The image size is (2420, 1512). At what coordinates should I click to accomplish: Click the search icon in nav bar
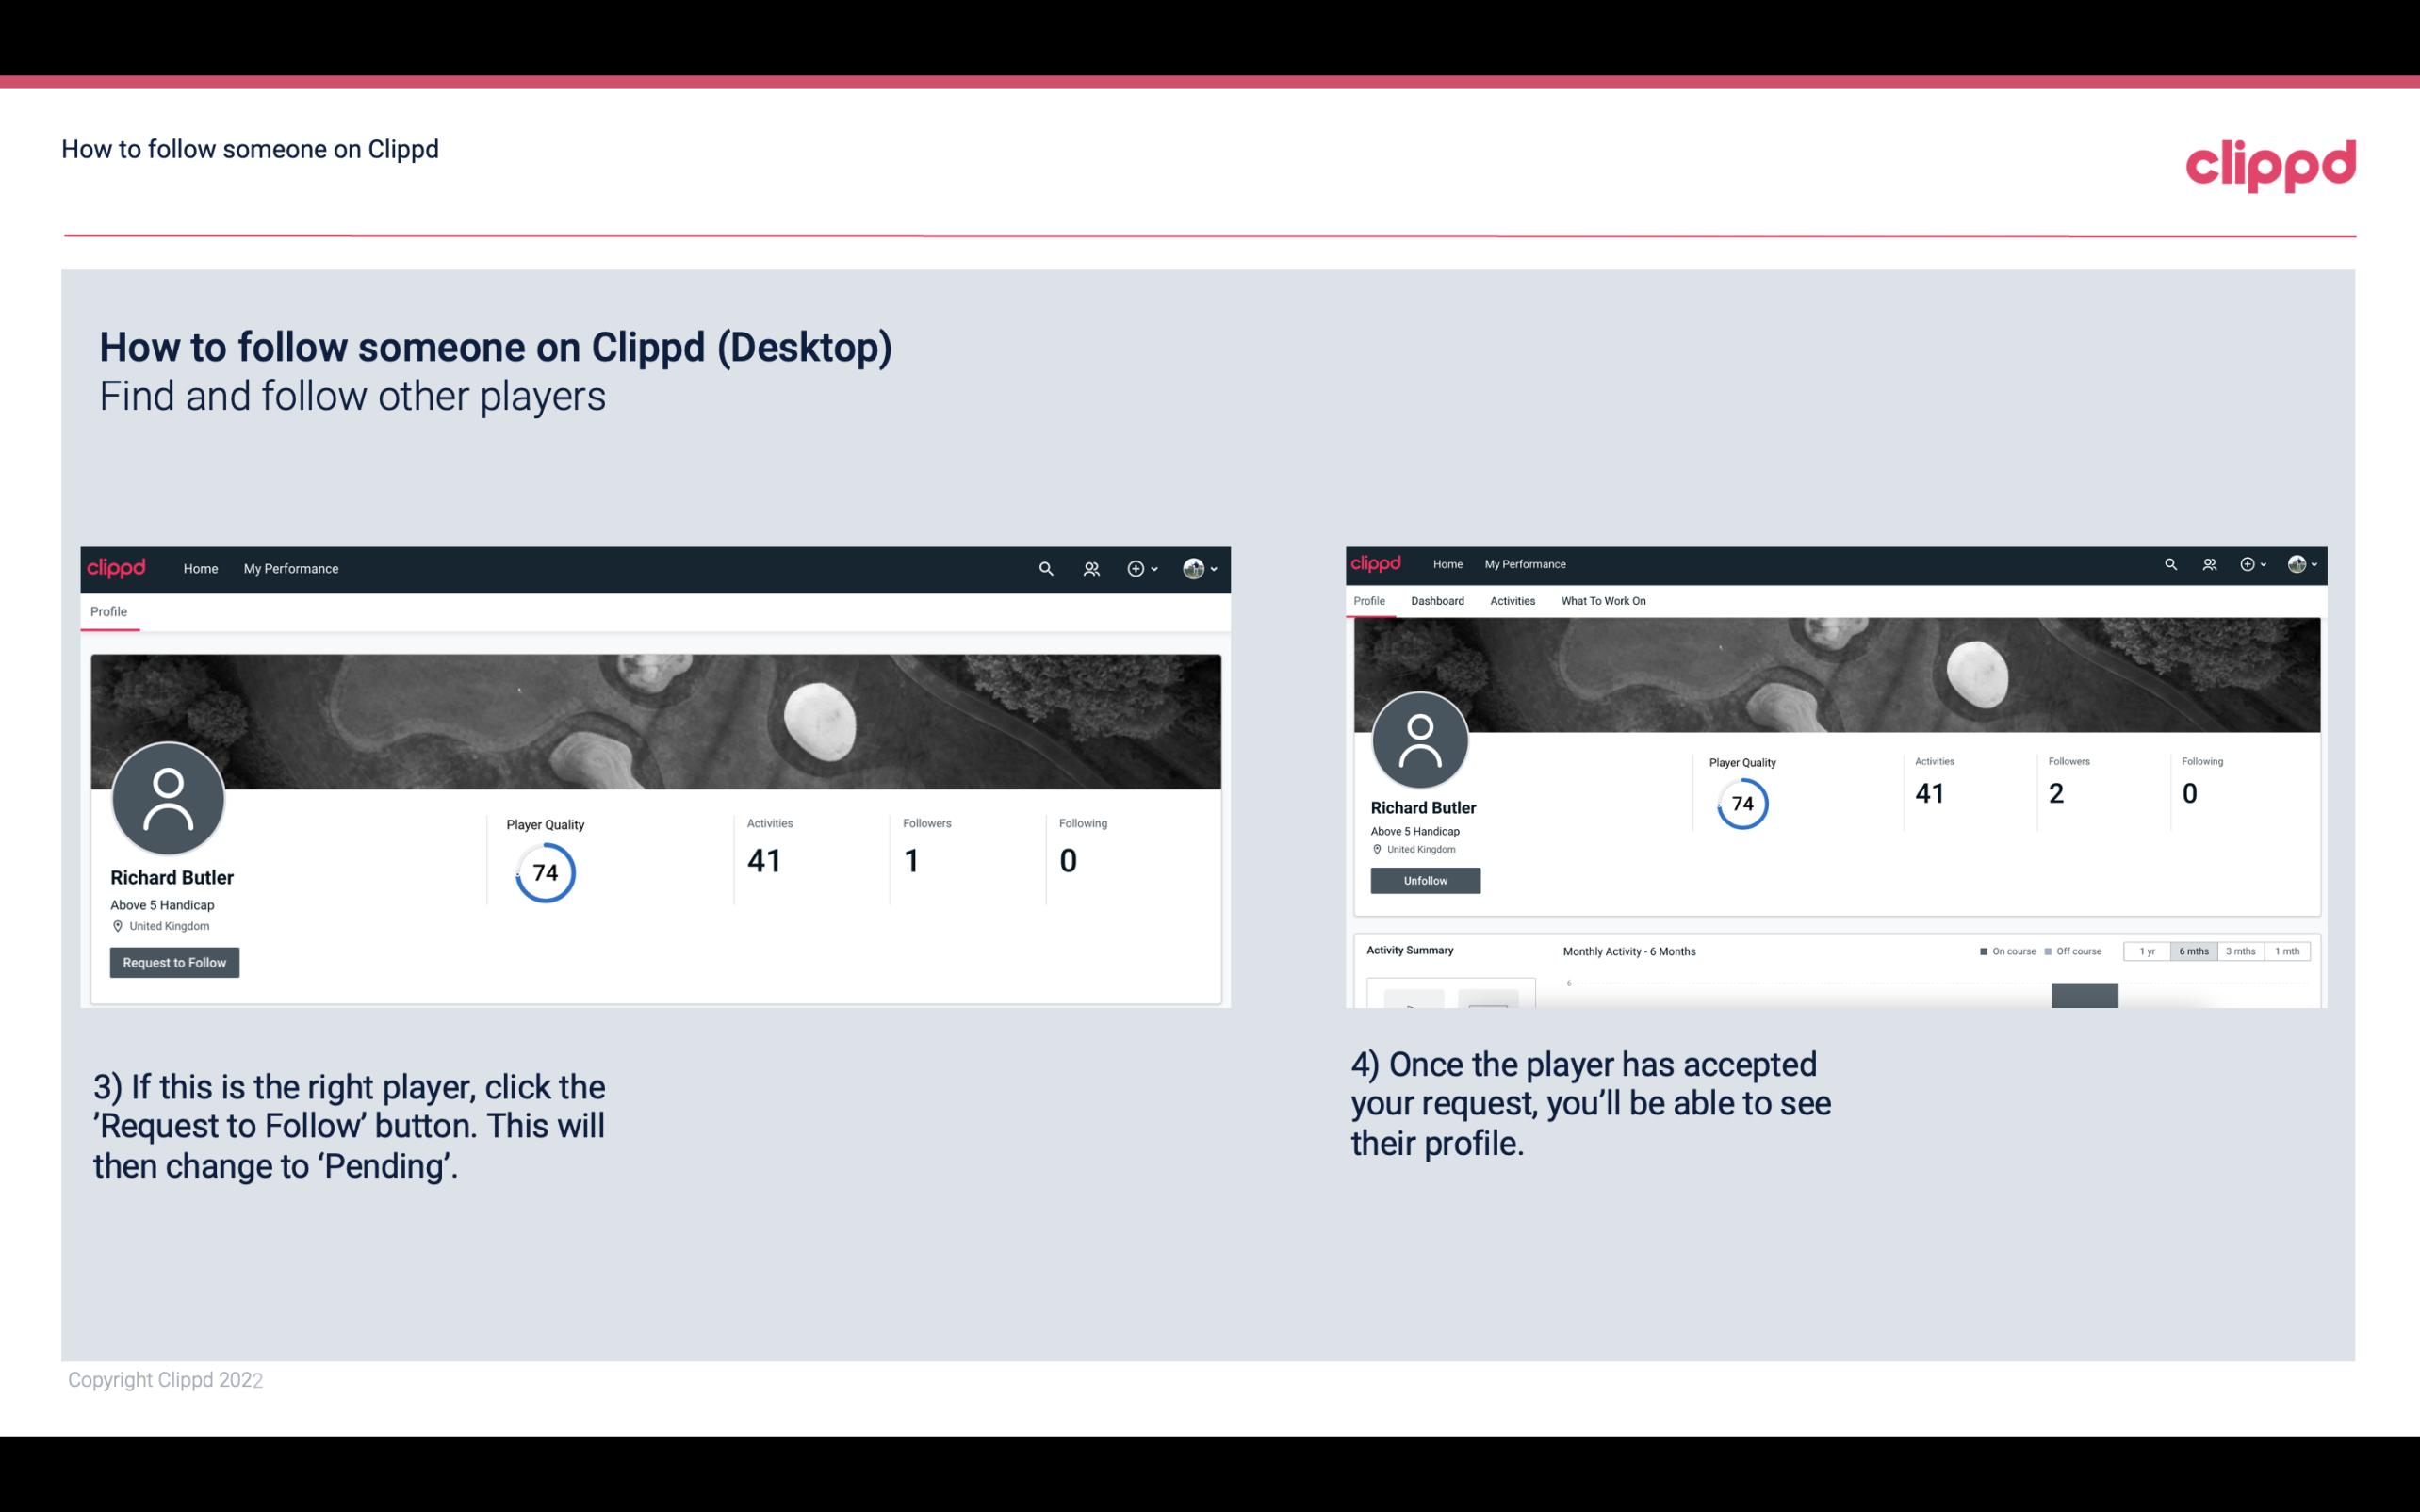pyautogui.click(x=1043, y=568)
